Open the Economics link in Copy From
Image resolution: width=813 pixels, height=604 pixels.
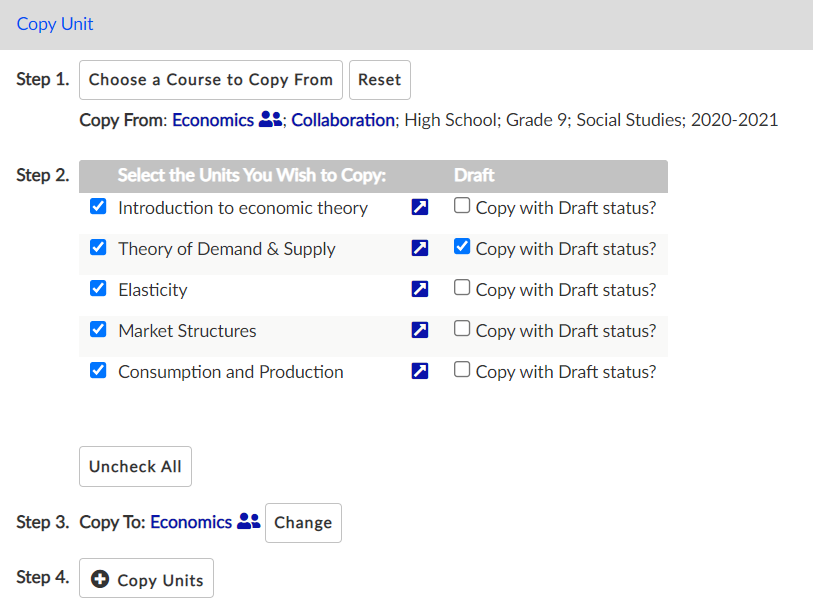pos(213,120)
